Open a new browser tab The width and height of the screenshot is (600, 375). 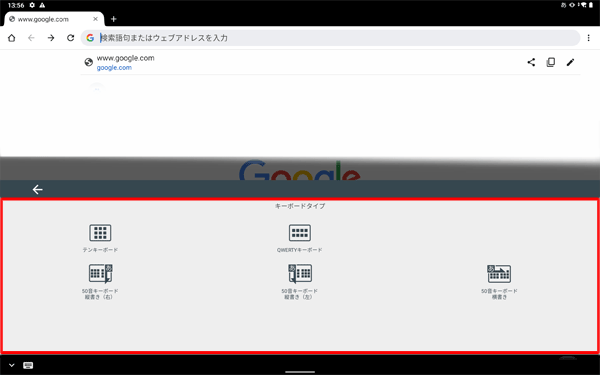(x=114, y=19)
